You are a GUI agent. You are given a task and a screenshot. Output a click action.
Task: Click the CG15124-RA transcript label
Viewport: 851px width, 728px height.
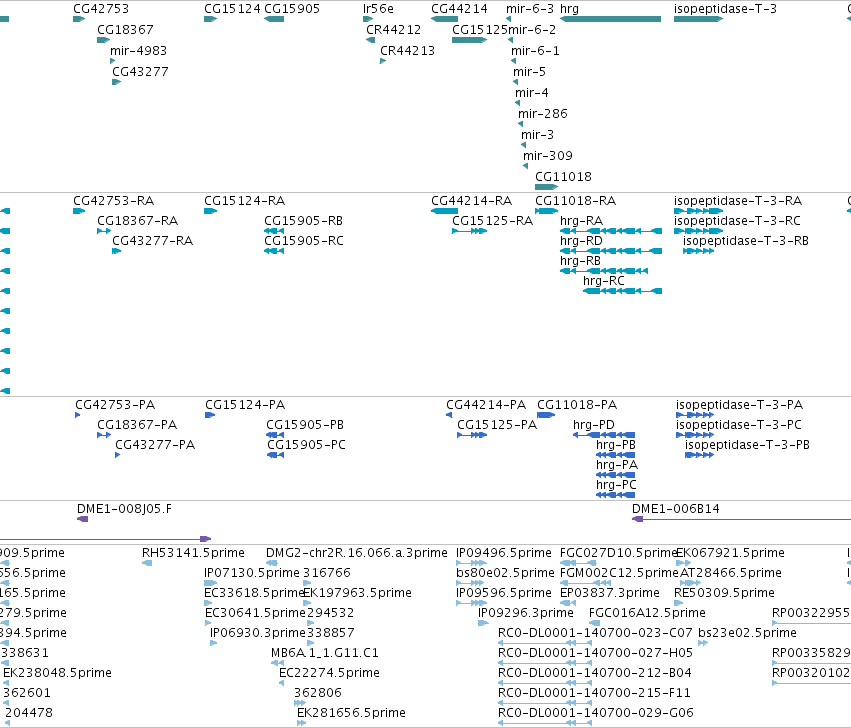(x=244, y=201)
